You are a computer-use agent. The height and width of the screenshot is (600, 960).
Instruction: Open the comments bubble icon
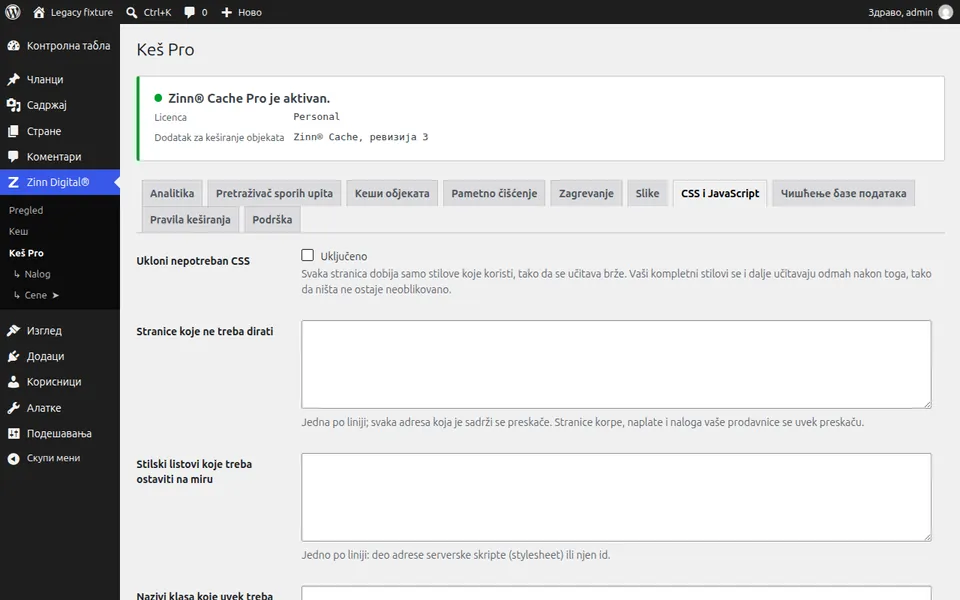click(190, 12)
